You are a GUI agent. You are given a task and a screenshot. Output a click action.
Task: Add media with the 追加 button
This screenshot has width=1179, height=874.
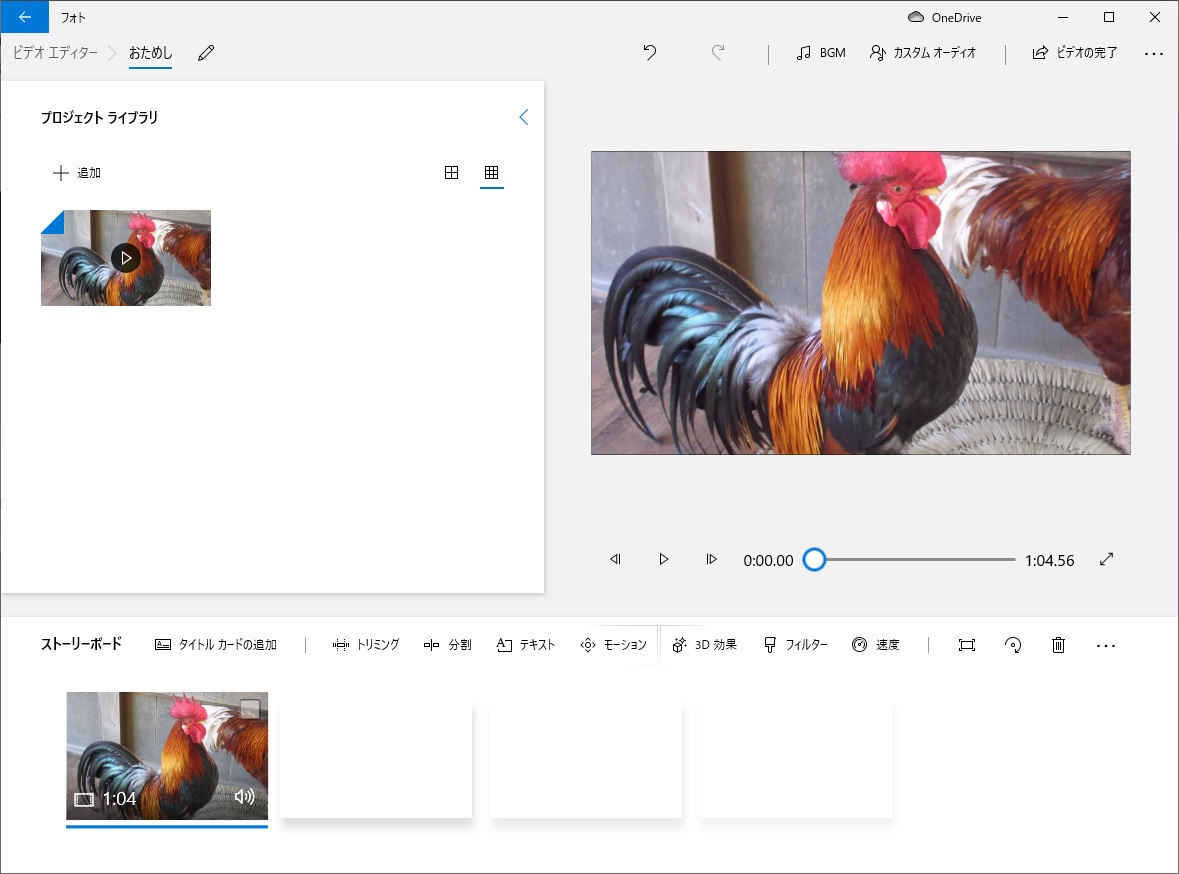pos(76,172)
